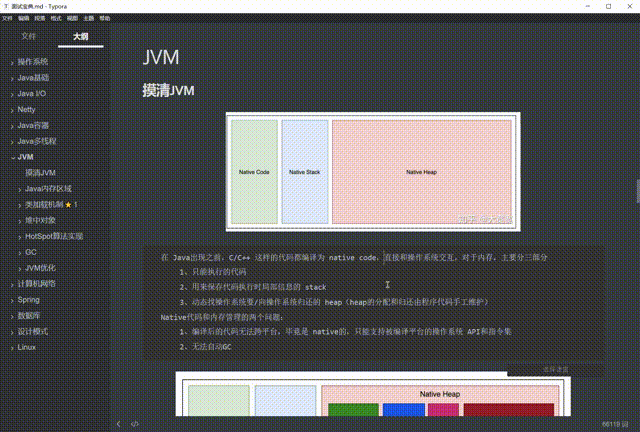Click the vertical scrollbar thumb at right edge
640x432 pixels.
point(638,191)
